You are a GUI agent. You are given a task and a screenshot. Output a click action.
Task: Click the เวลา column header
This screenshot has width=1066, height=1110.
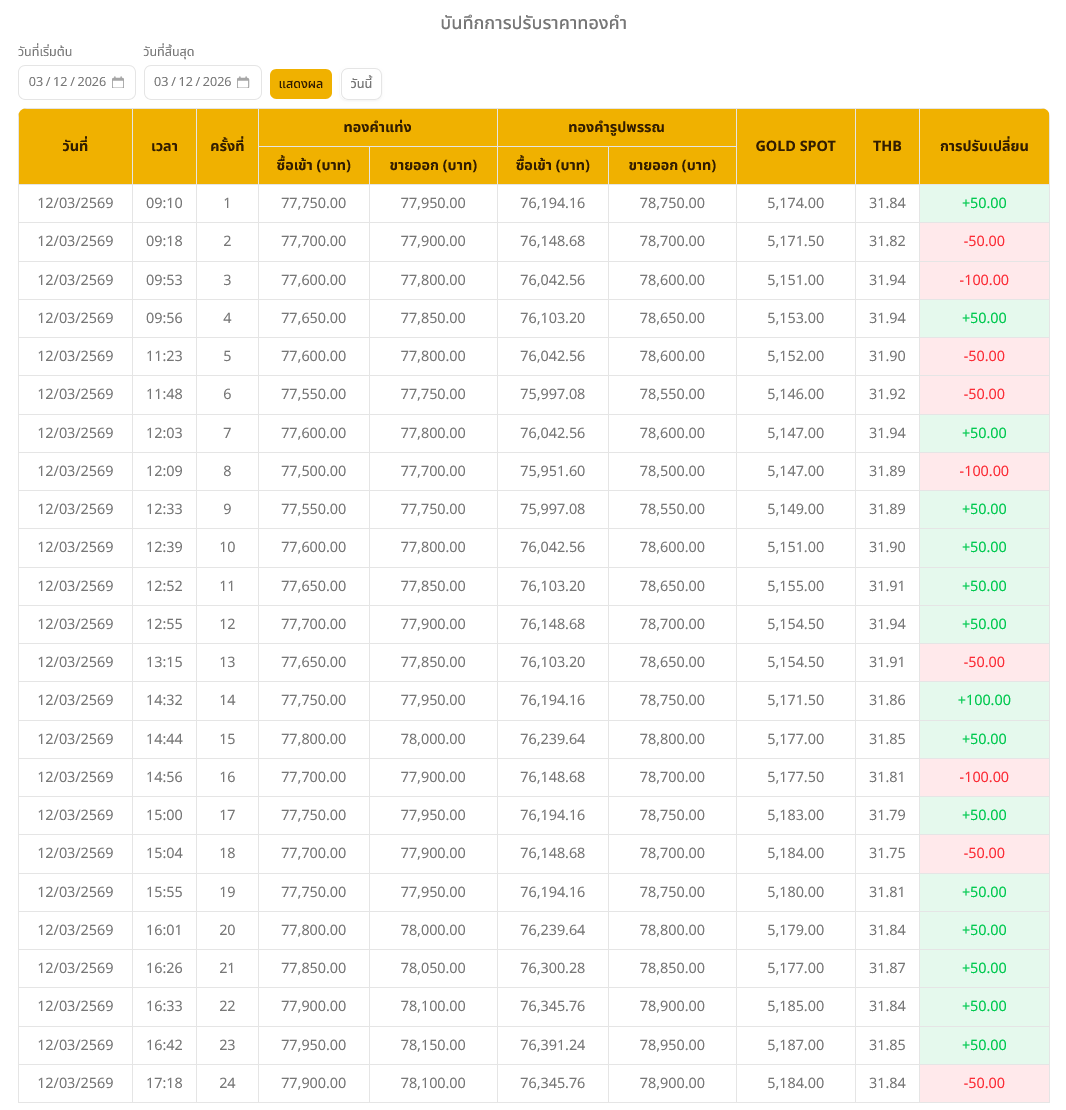164,146
